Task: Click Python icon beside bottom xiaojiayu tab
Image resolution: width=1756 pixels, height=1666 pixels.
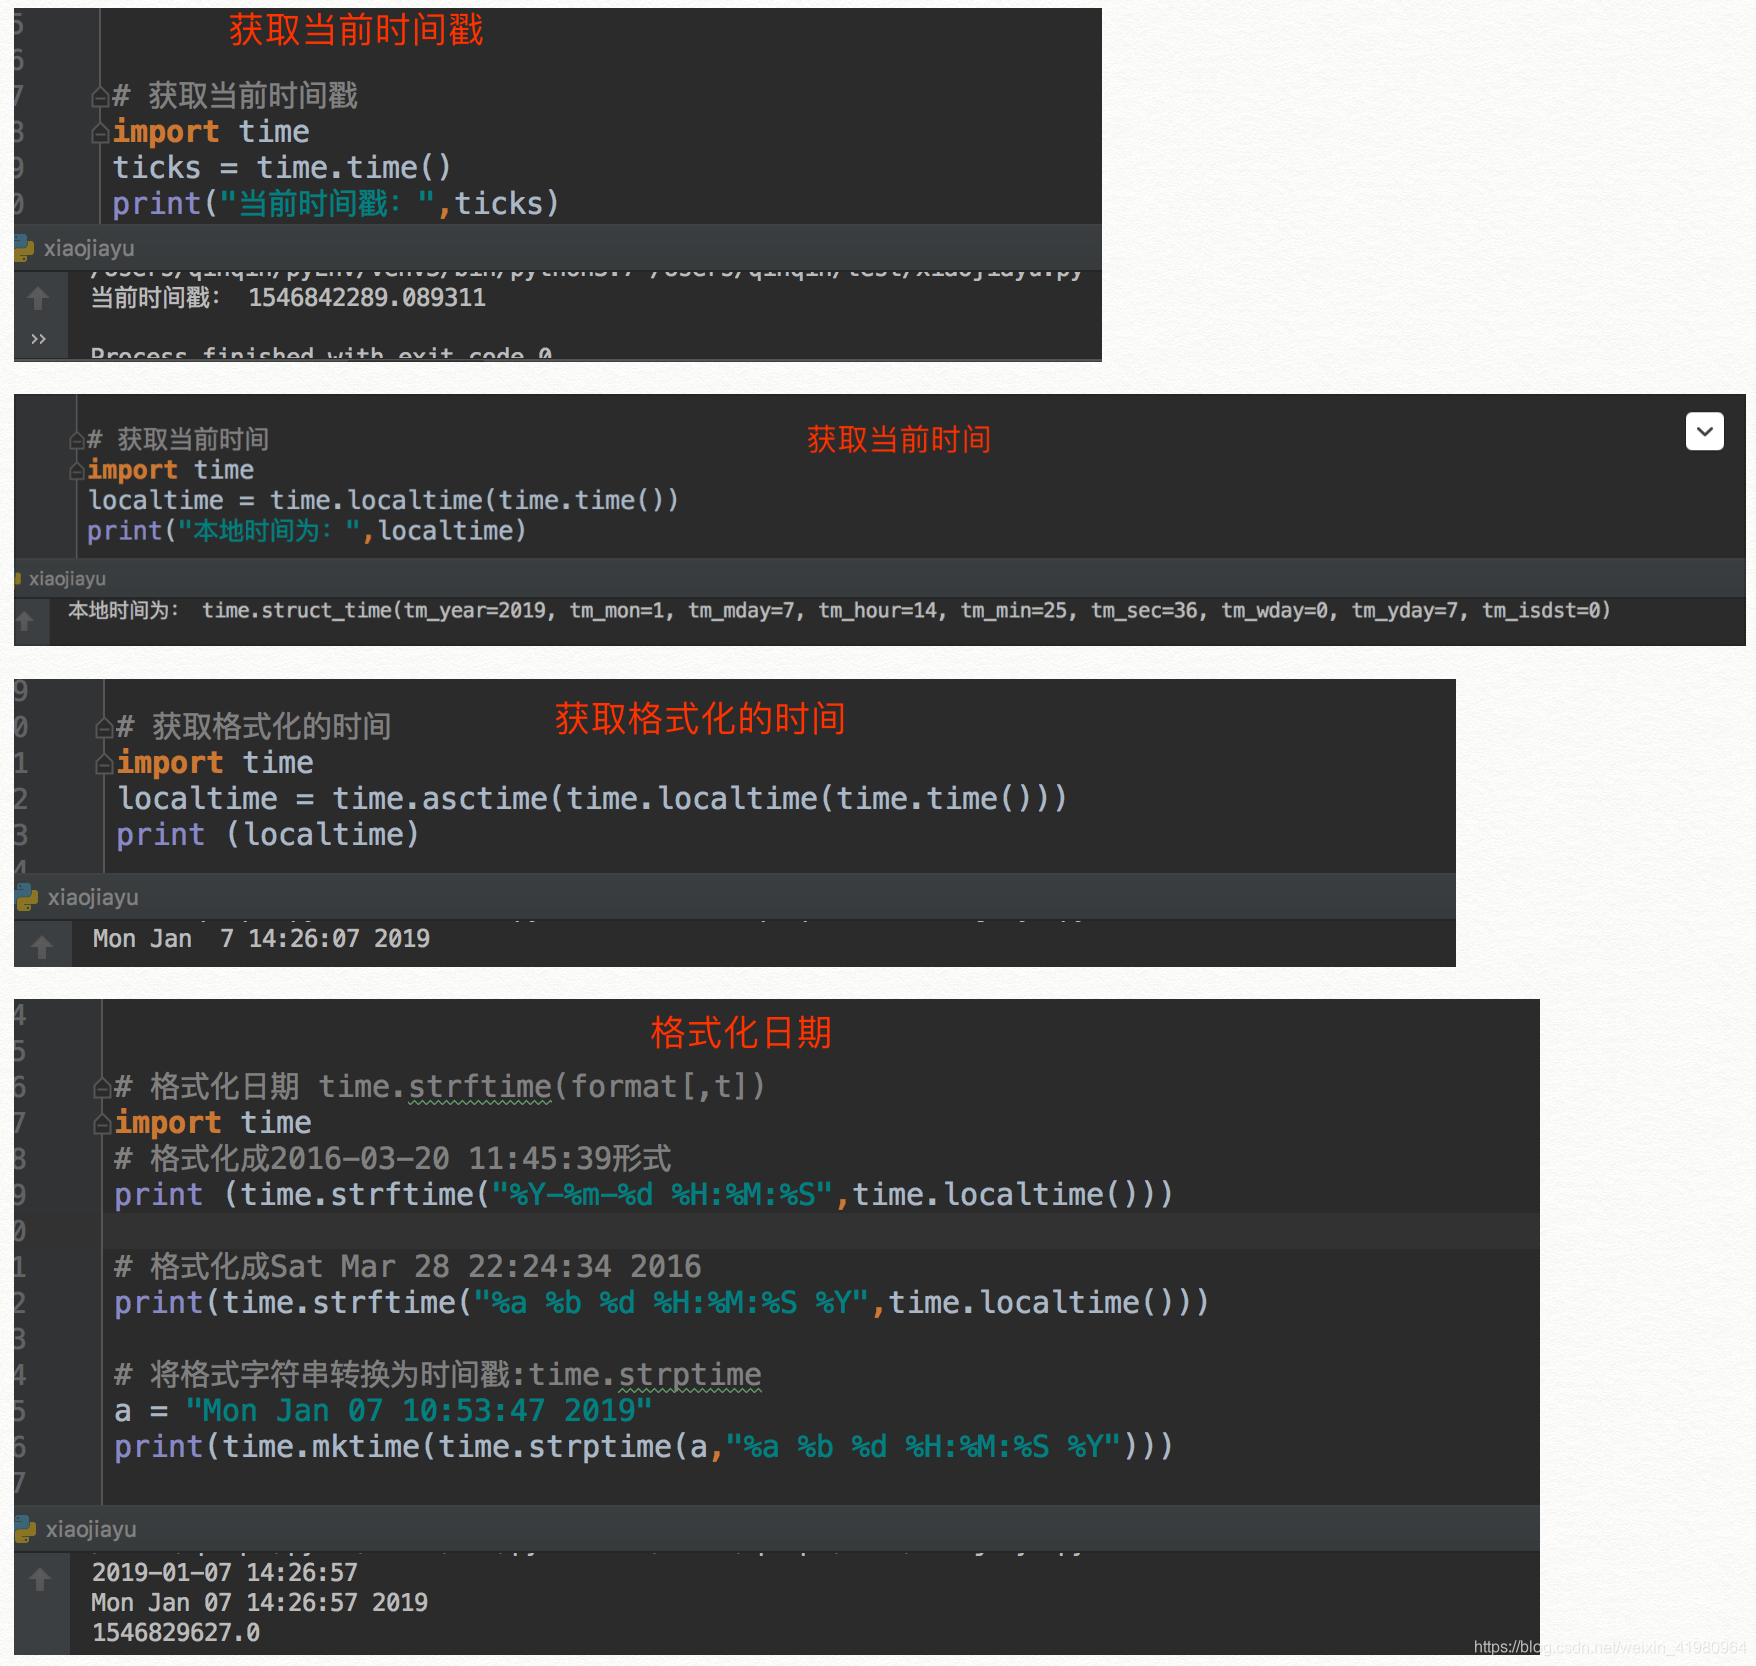Action: pos(25,1529)
